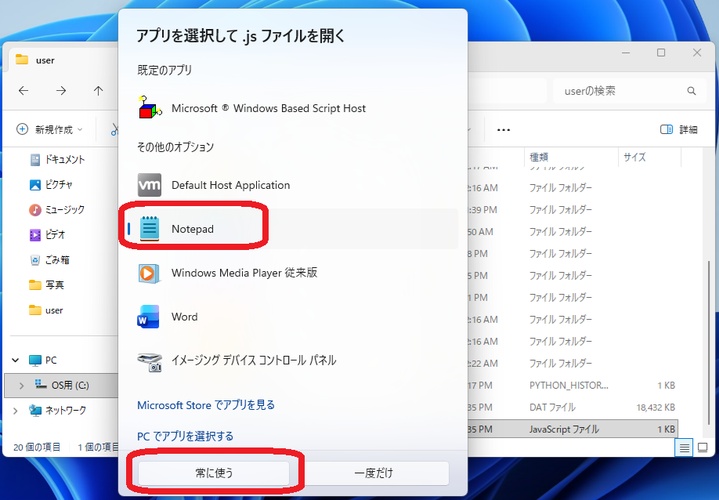This screenshot has height=500, width=719.
Task: Click the search magnifier icon
Action: [x=691, y=91]
